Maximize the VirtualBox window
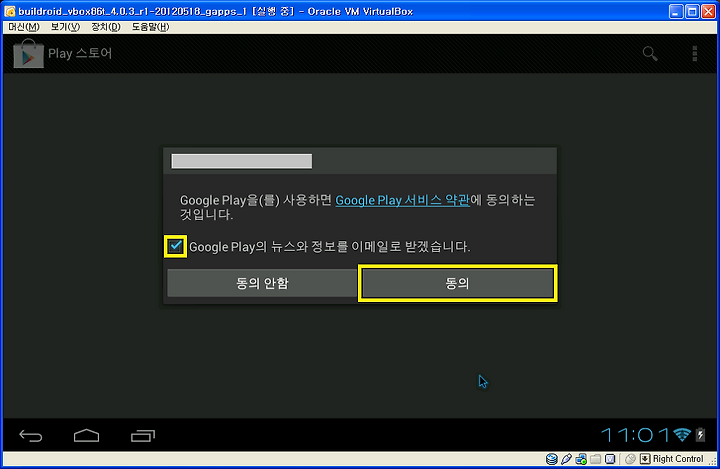Viewport: 720px width, 469px height. 692,11
